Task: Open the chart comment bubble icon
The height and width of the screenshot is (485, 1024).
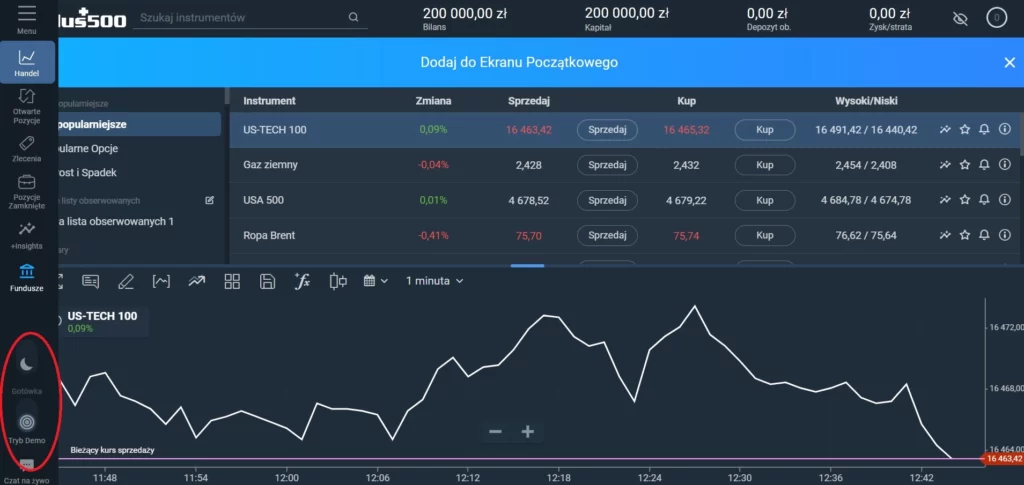Action: click(x=90, y=281)
